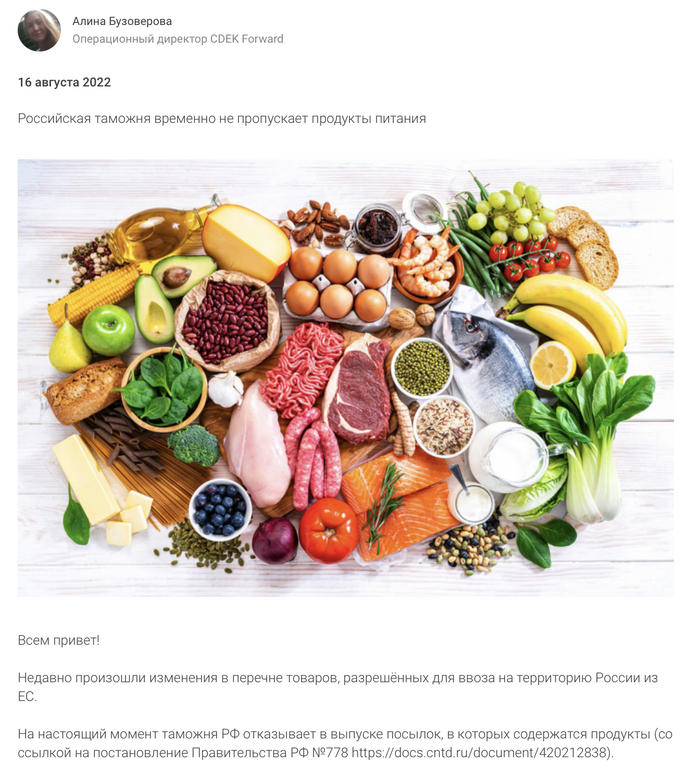
Task: Click the egg carton in the photo
Action: (x=338, y=285)
